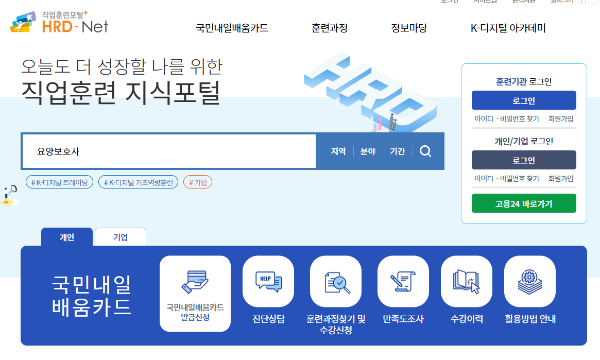Click the HRD-Net logo

pos(59,23)
